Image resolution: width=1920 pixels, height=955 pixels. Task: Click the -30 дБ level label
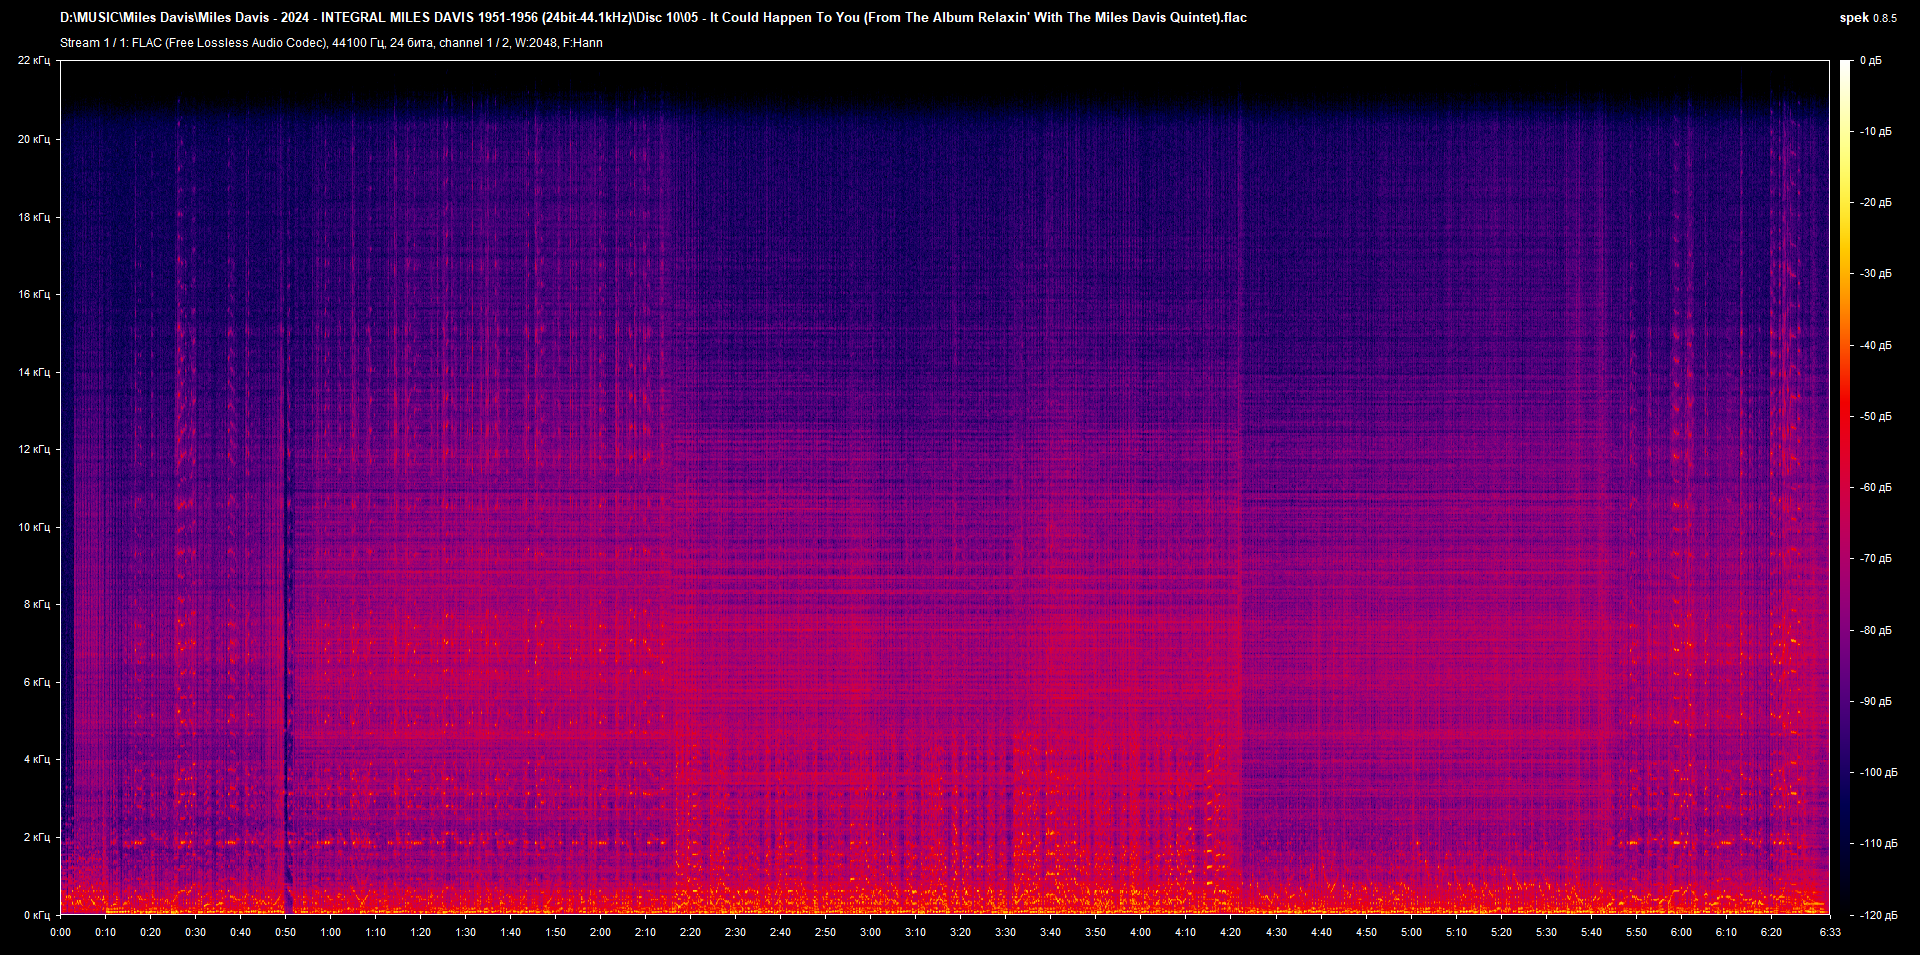(x=1875, y=273)
